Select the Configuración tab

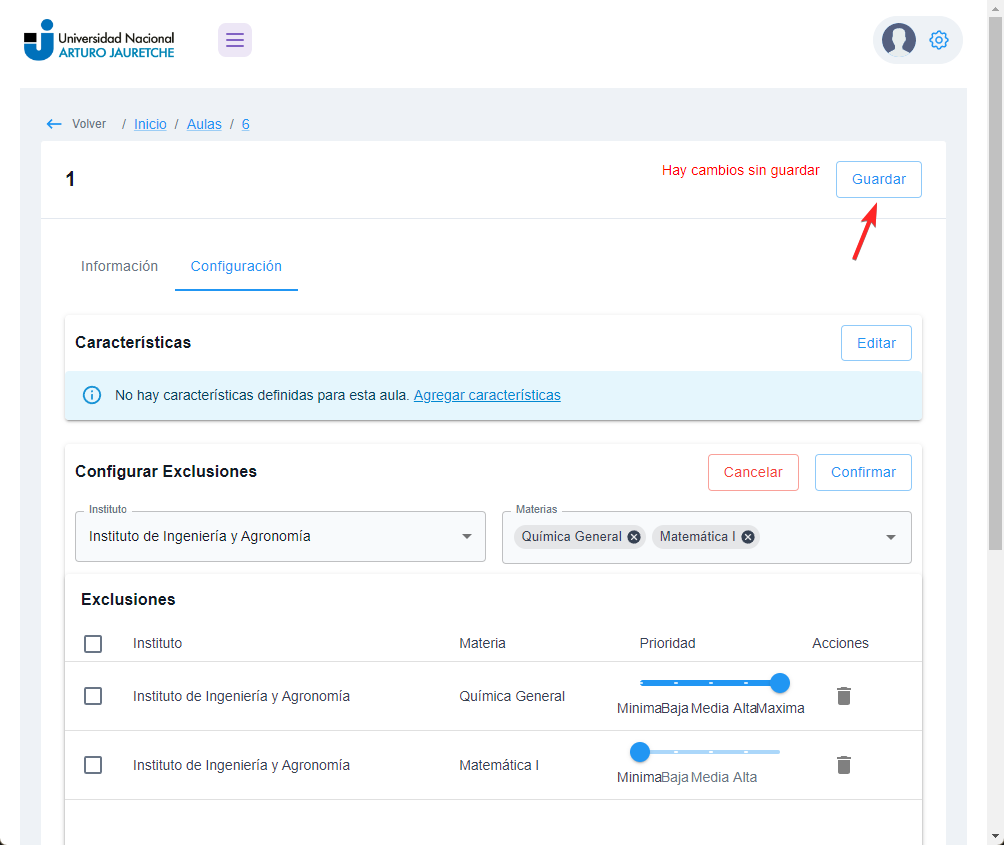[x=236, y=266]
